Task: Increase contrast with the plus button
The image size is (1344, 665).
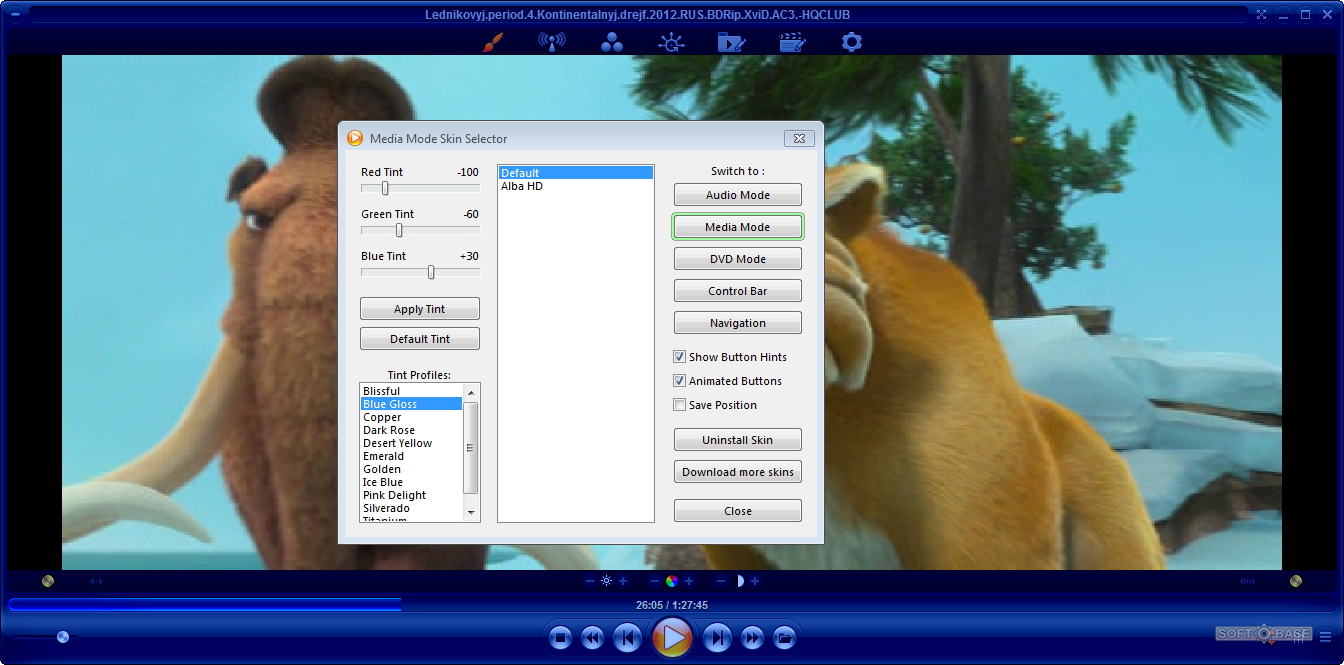Action: (755, 581)
